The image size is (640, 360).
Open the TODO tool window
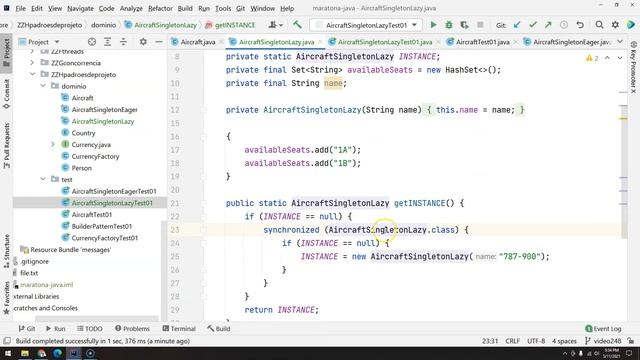click(90, 328)
